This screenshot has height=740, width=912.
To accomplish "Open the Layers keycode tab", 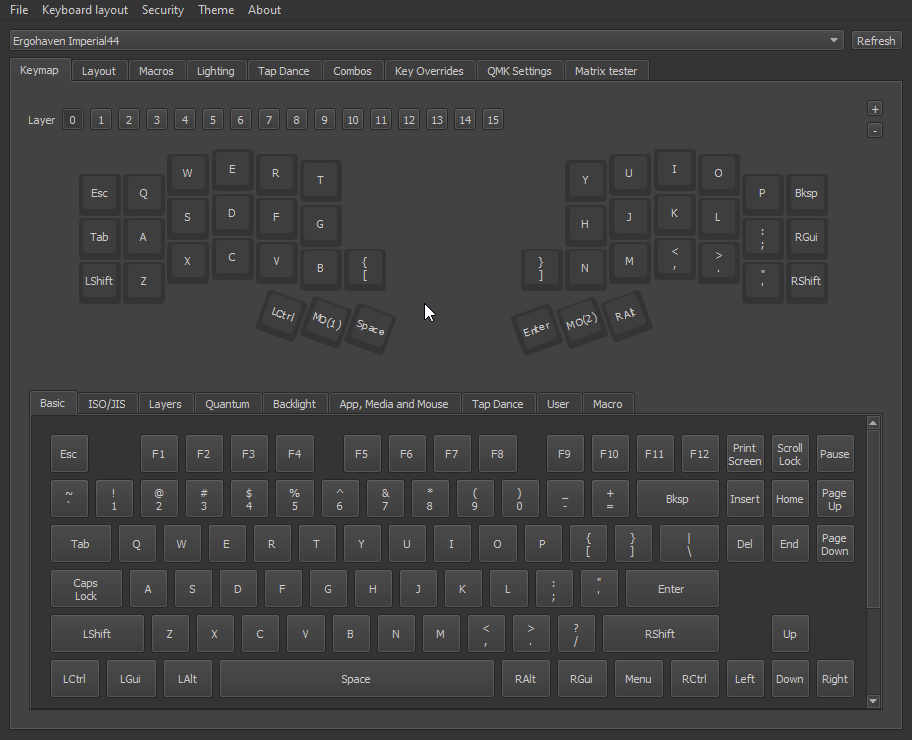I will [x=165, y=404].
